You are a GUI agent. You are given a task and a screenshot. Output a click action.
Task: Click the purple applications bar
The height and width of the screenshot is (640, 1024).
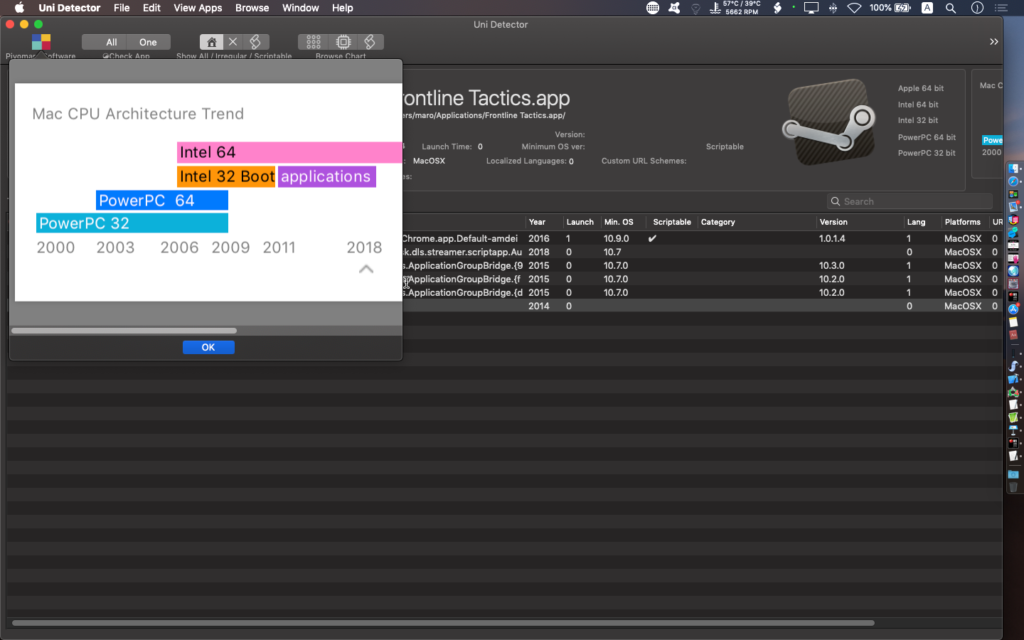click(327, 176)
